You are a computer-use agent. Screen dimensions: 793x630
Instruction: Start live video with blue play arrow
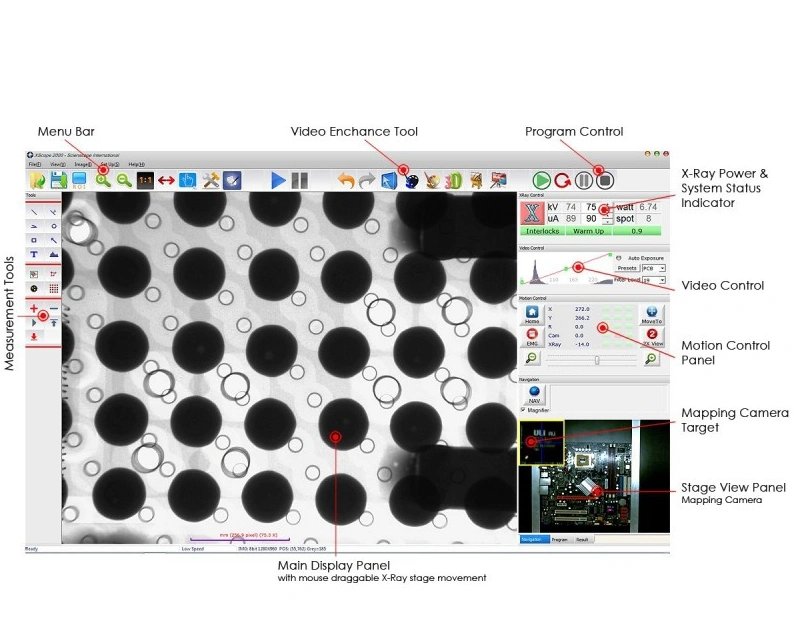pyautogui.click(x=278, y=181)
